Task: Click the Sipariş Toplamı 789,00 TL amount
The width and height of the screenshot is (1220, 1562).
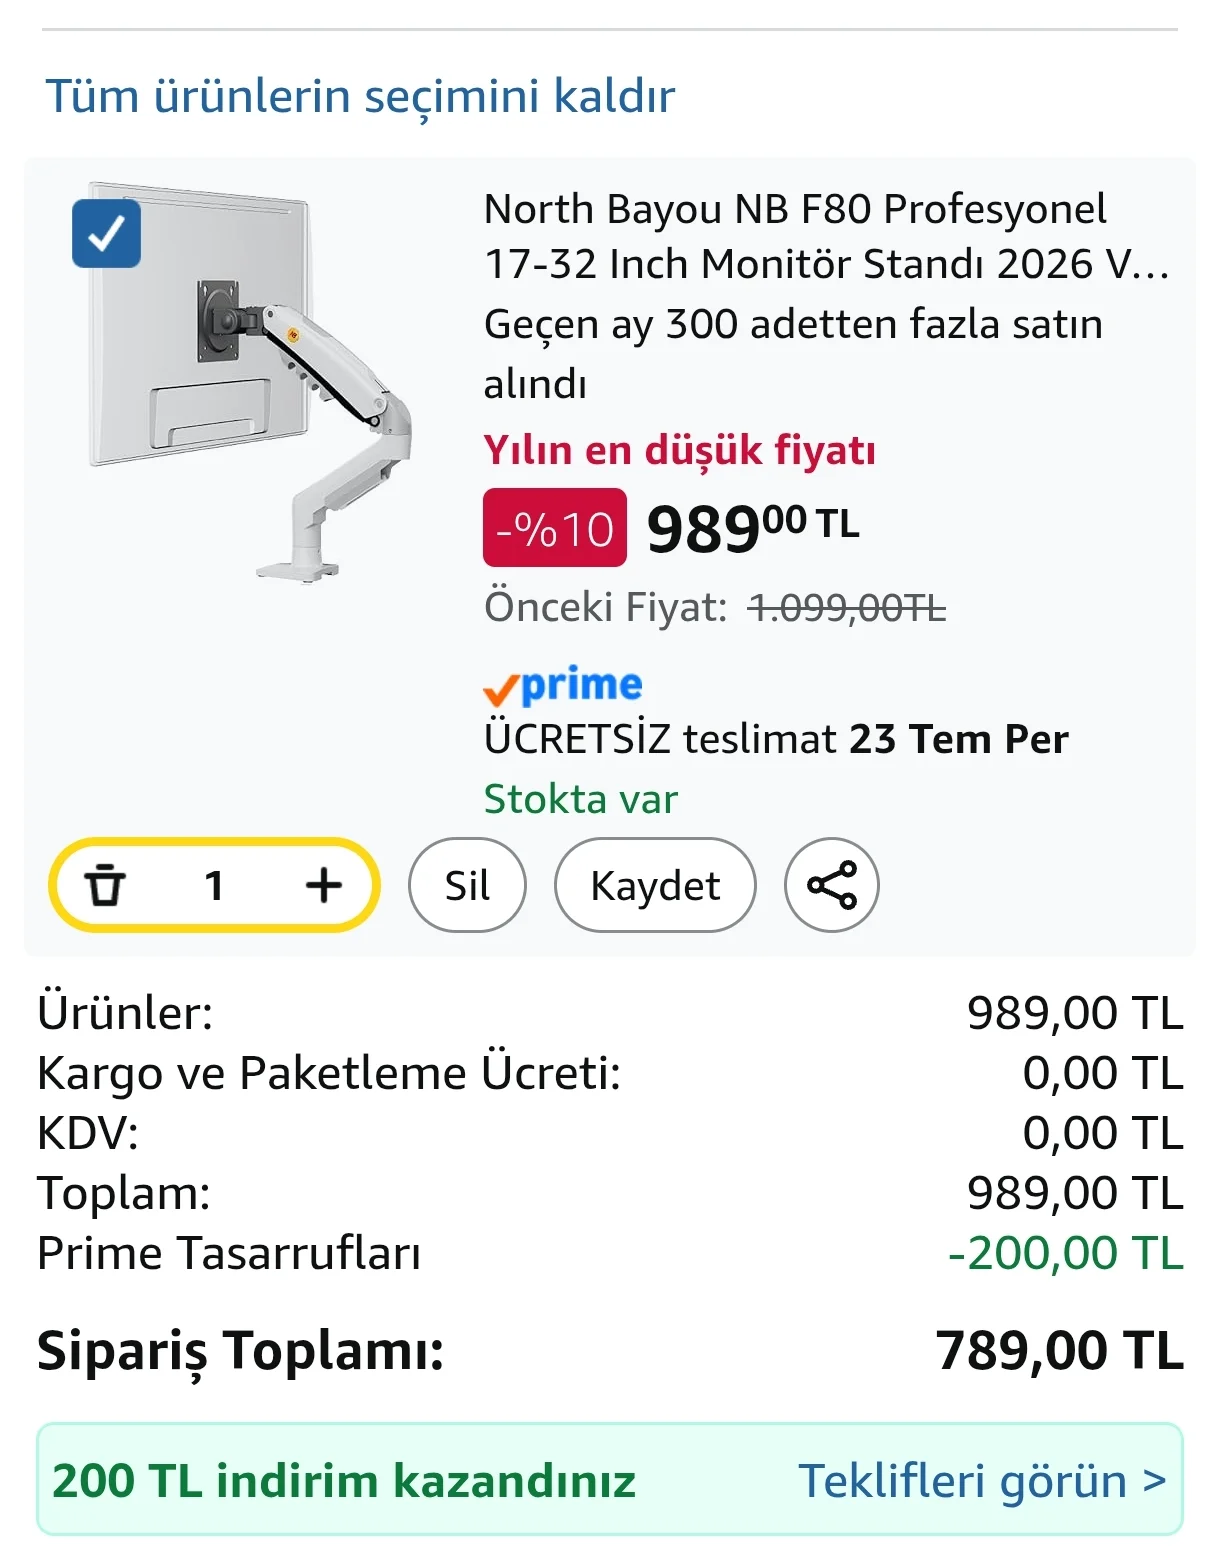Action: (x=1060, y=1350)
